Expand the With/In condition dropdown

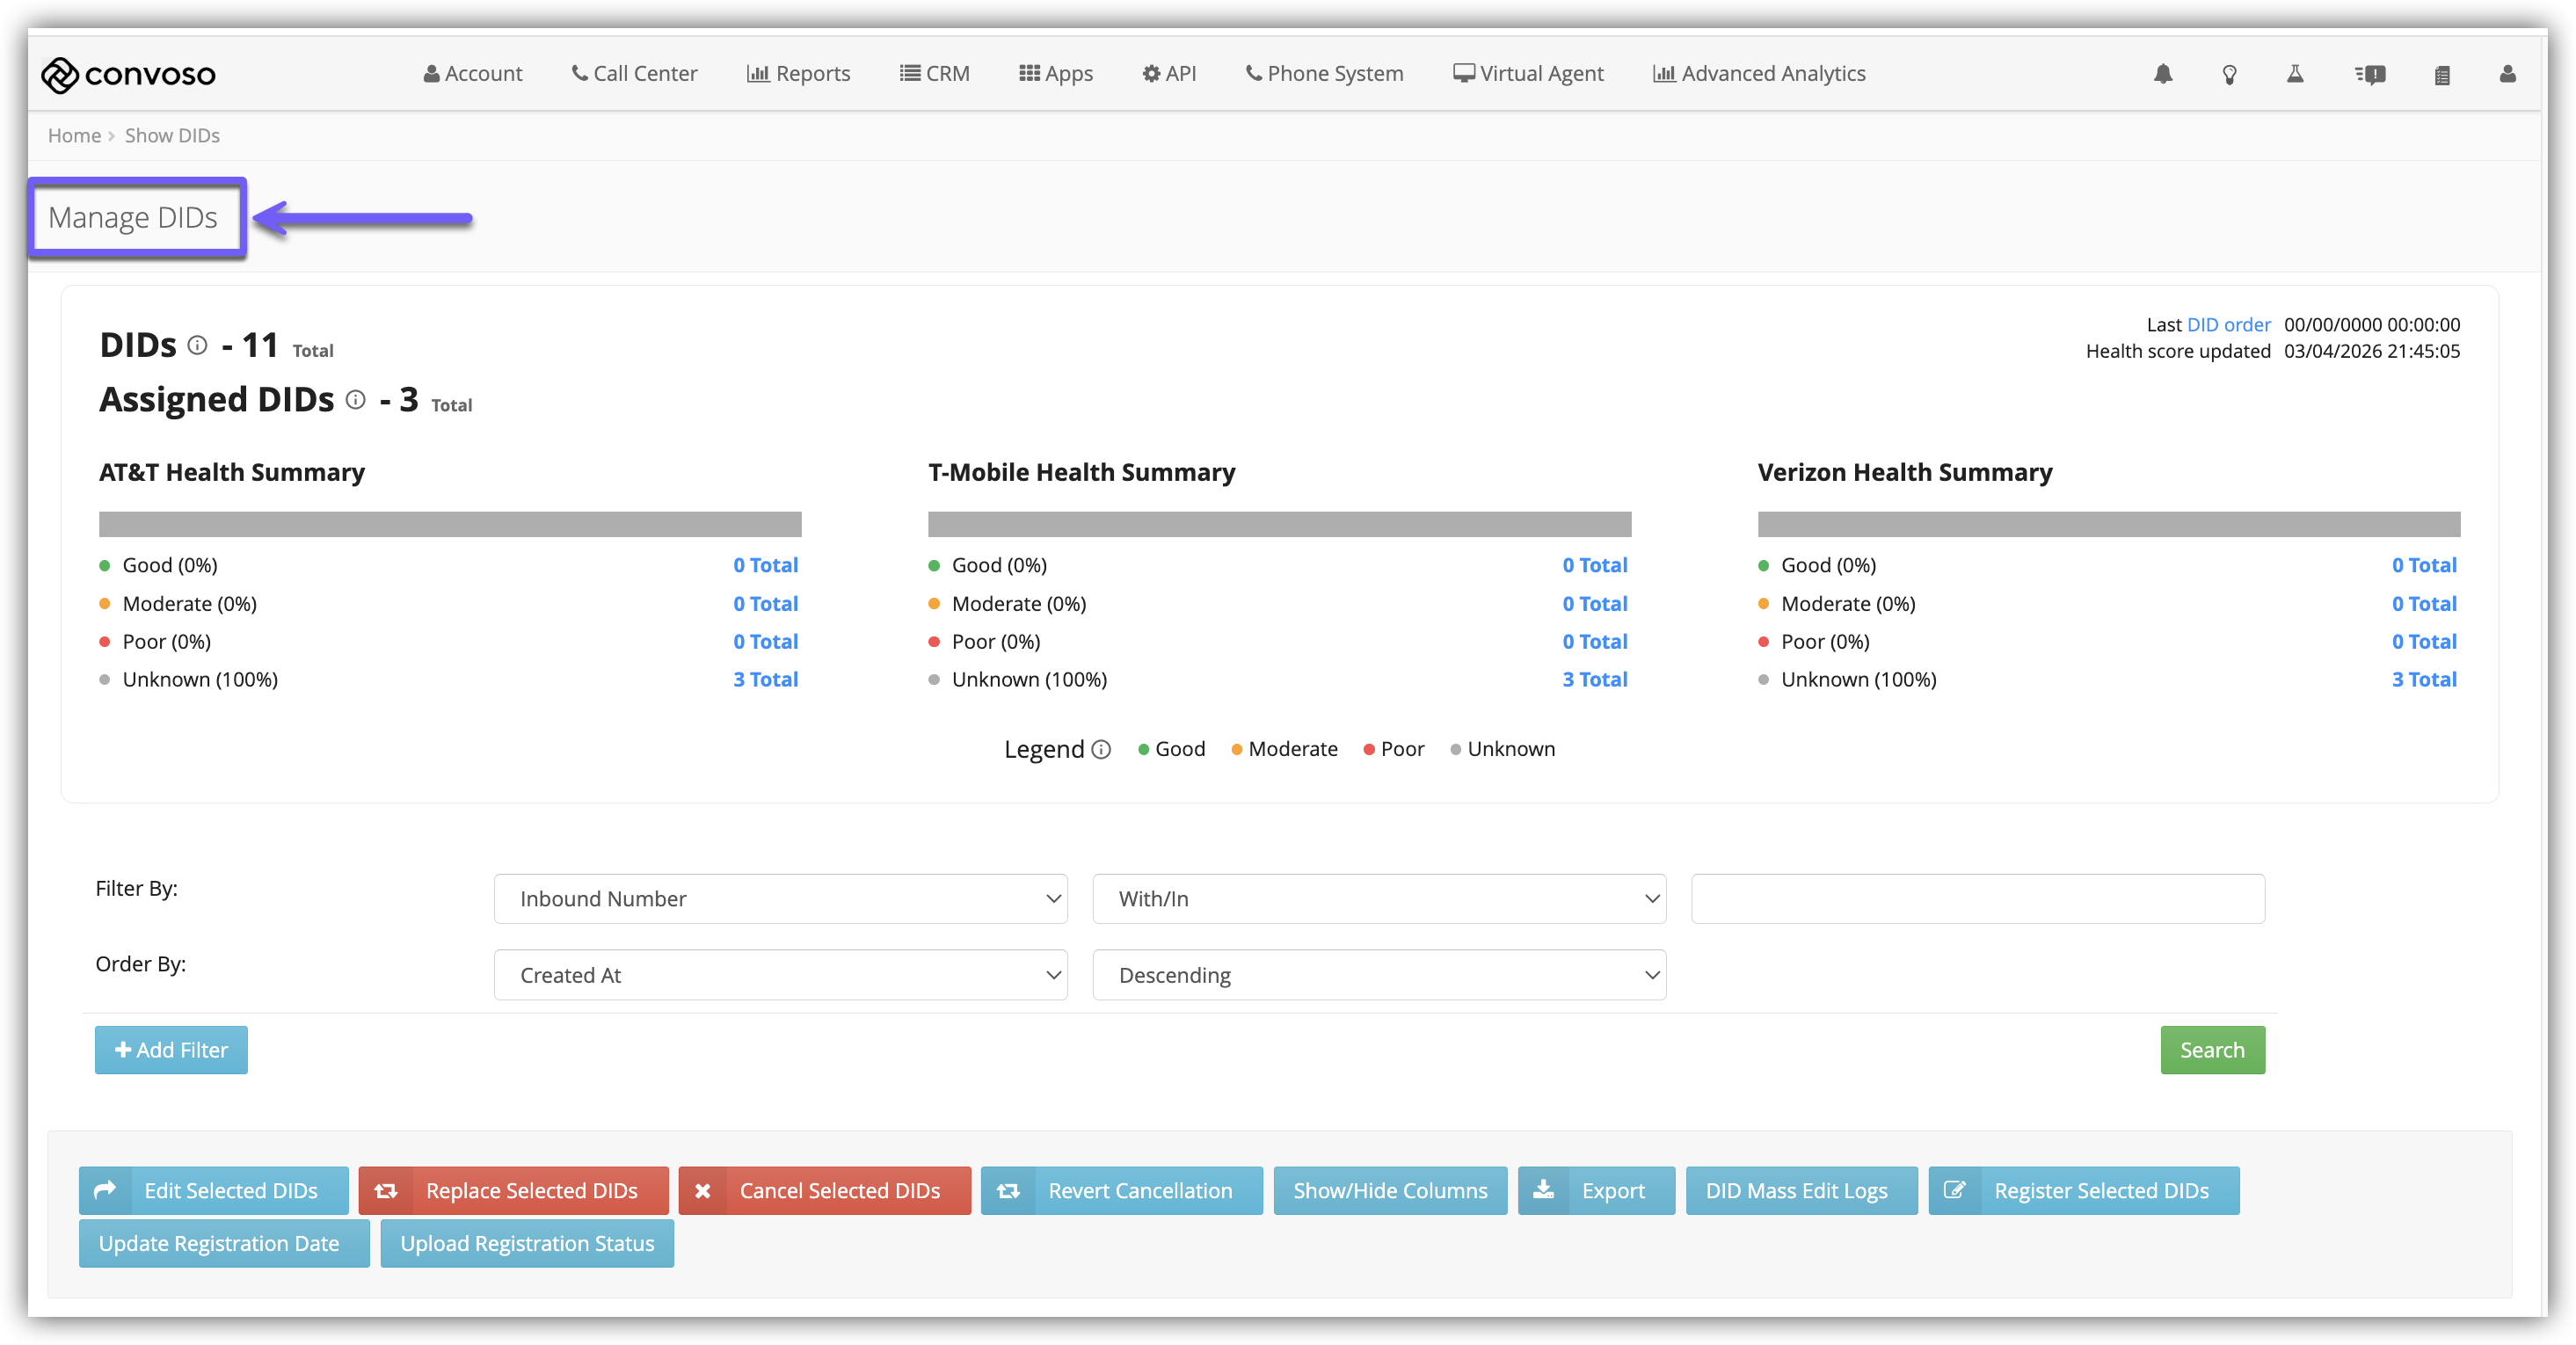click(1378, 898)
